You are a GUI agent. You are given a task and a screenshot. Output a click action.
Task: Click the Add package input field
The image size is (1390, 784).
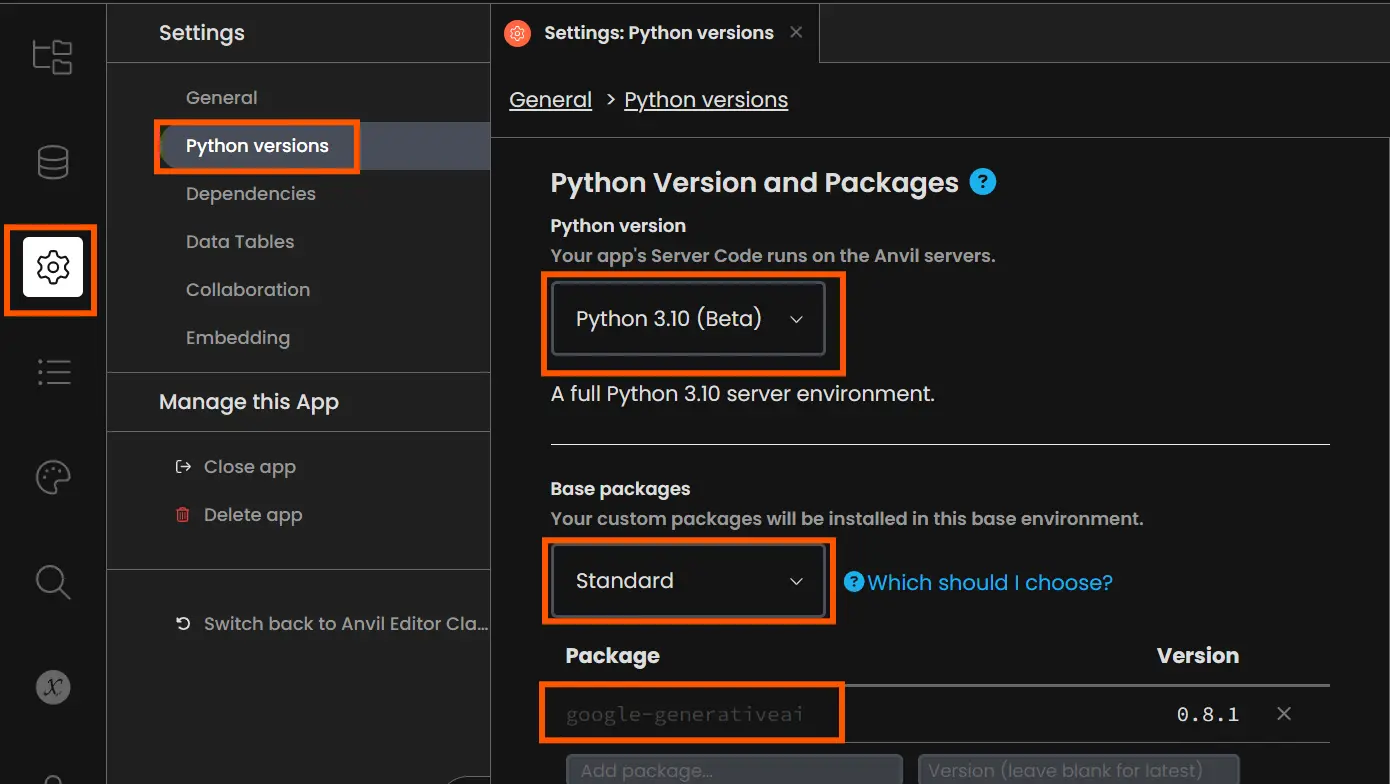(x=734, y=769)
